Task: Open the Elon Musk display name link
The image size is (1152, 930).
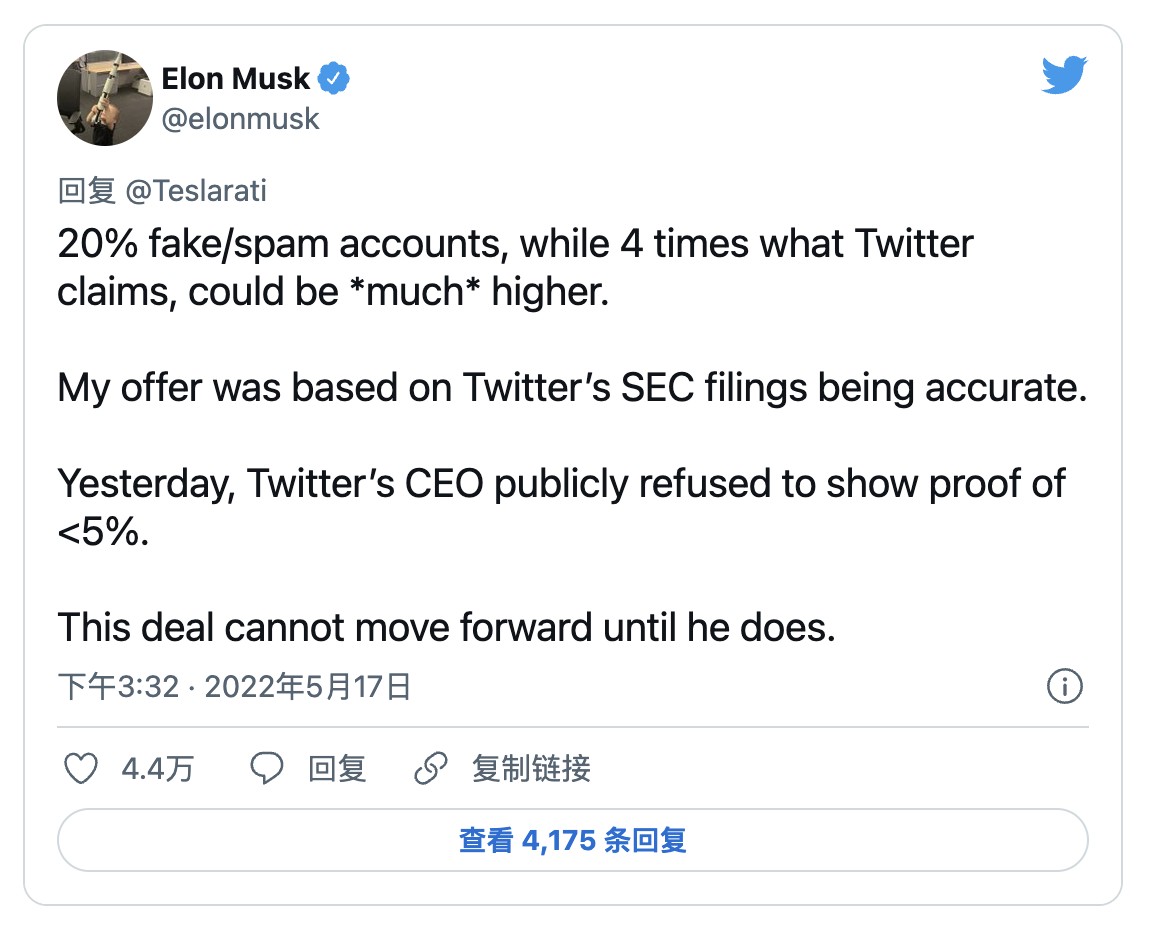Action: coord(235,78)
